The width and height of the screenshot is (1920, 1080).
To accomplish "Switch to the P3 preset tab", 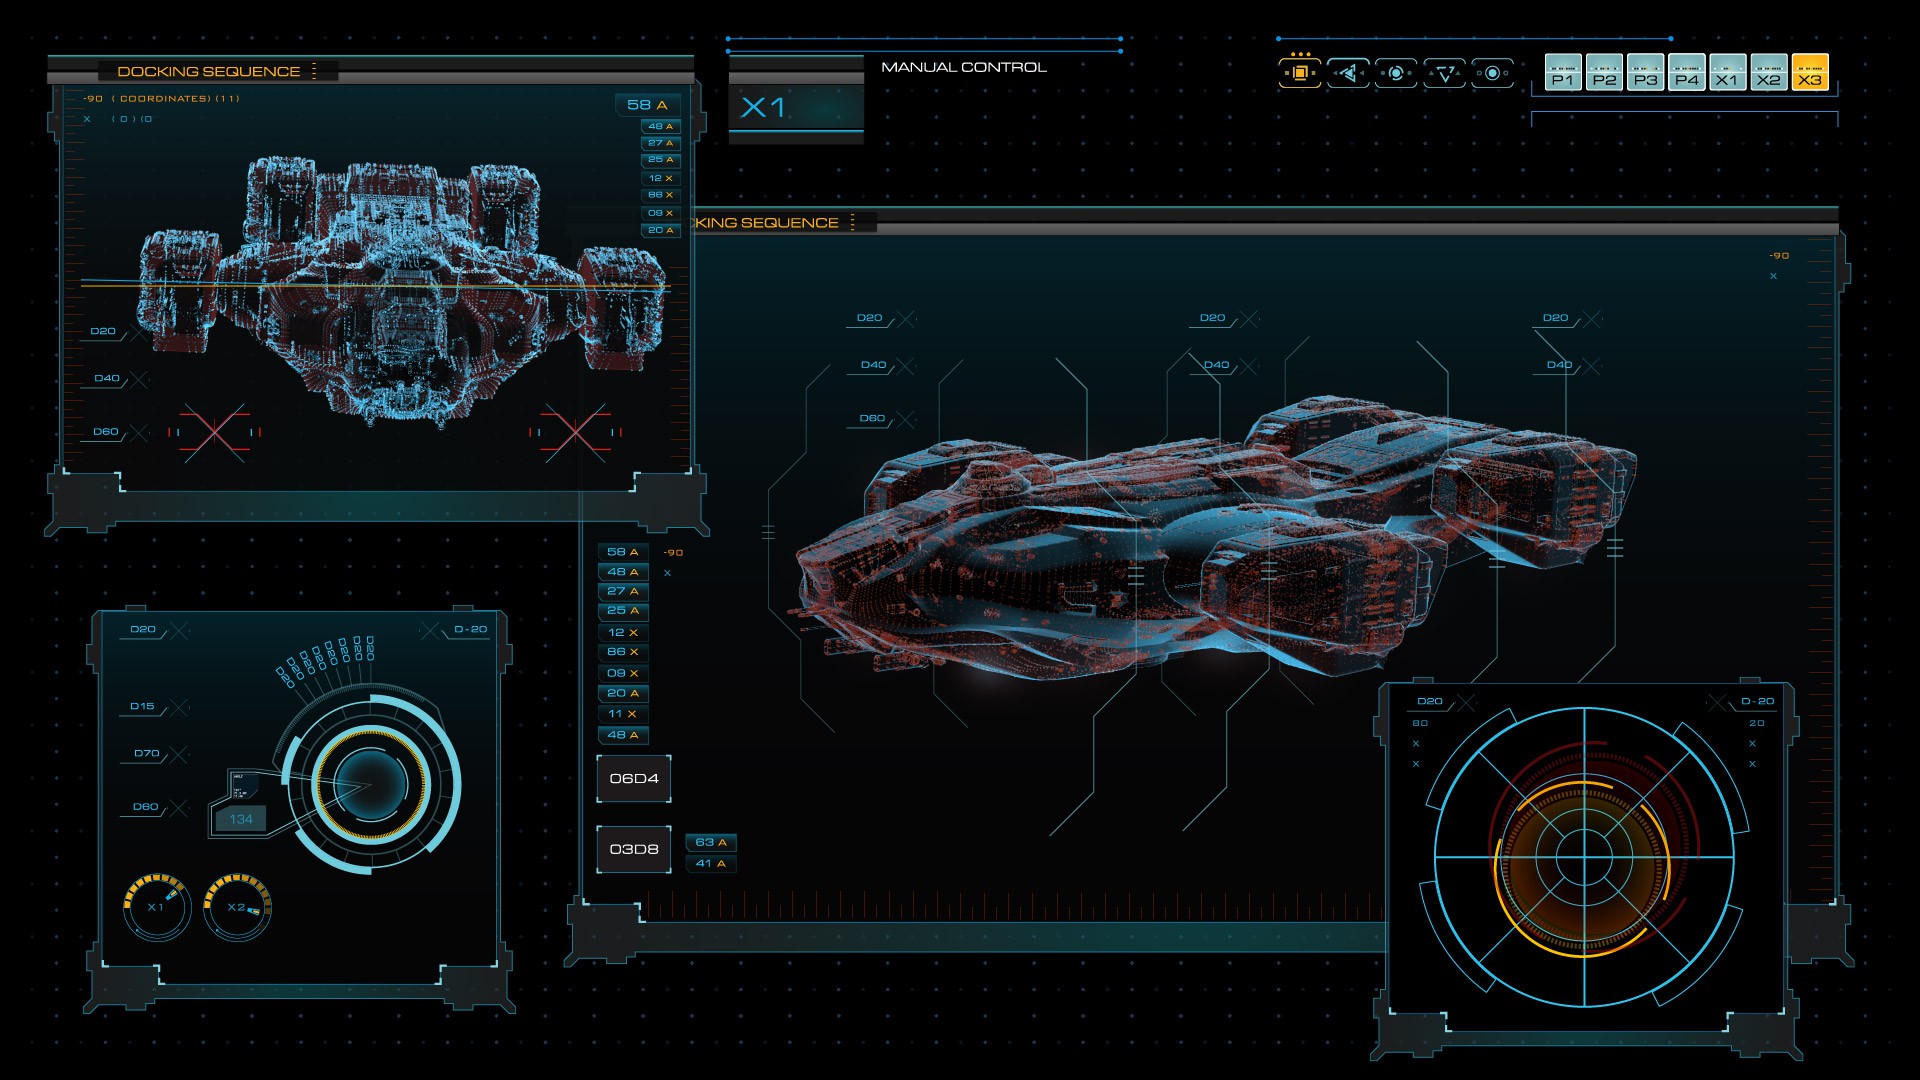I will click(1645, 73).
